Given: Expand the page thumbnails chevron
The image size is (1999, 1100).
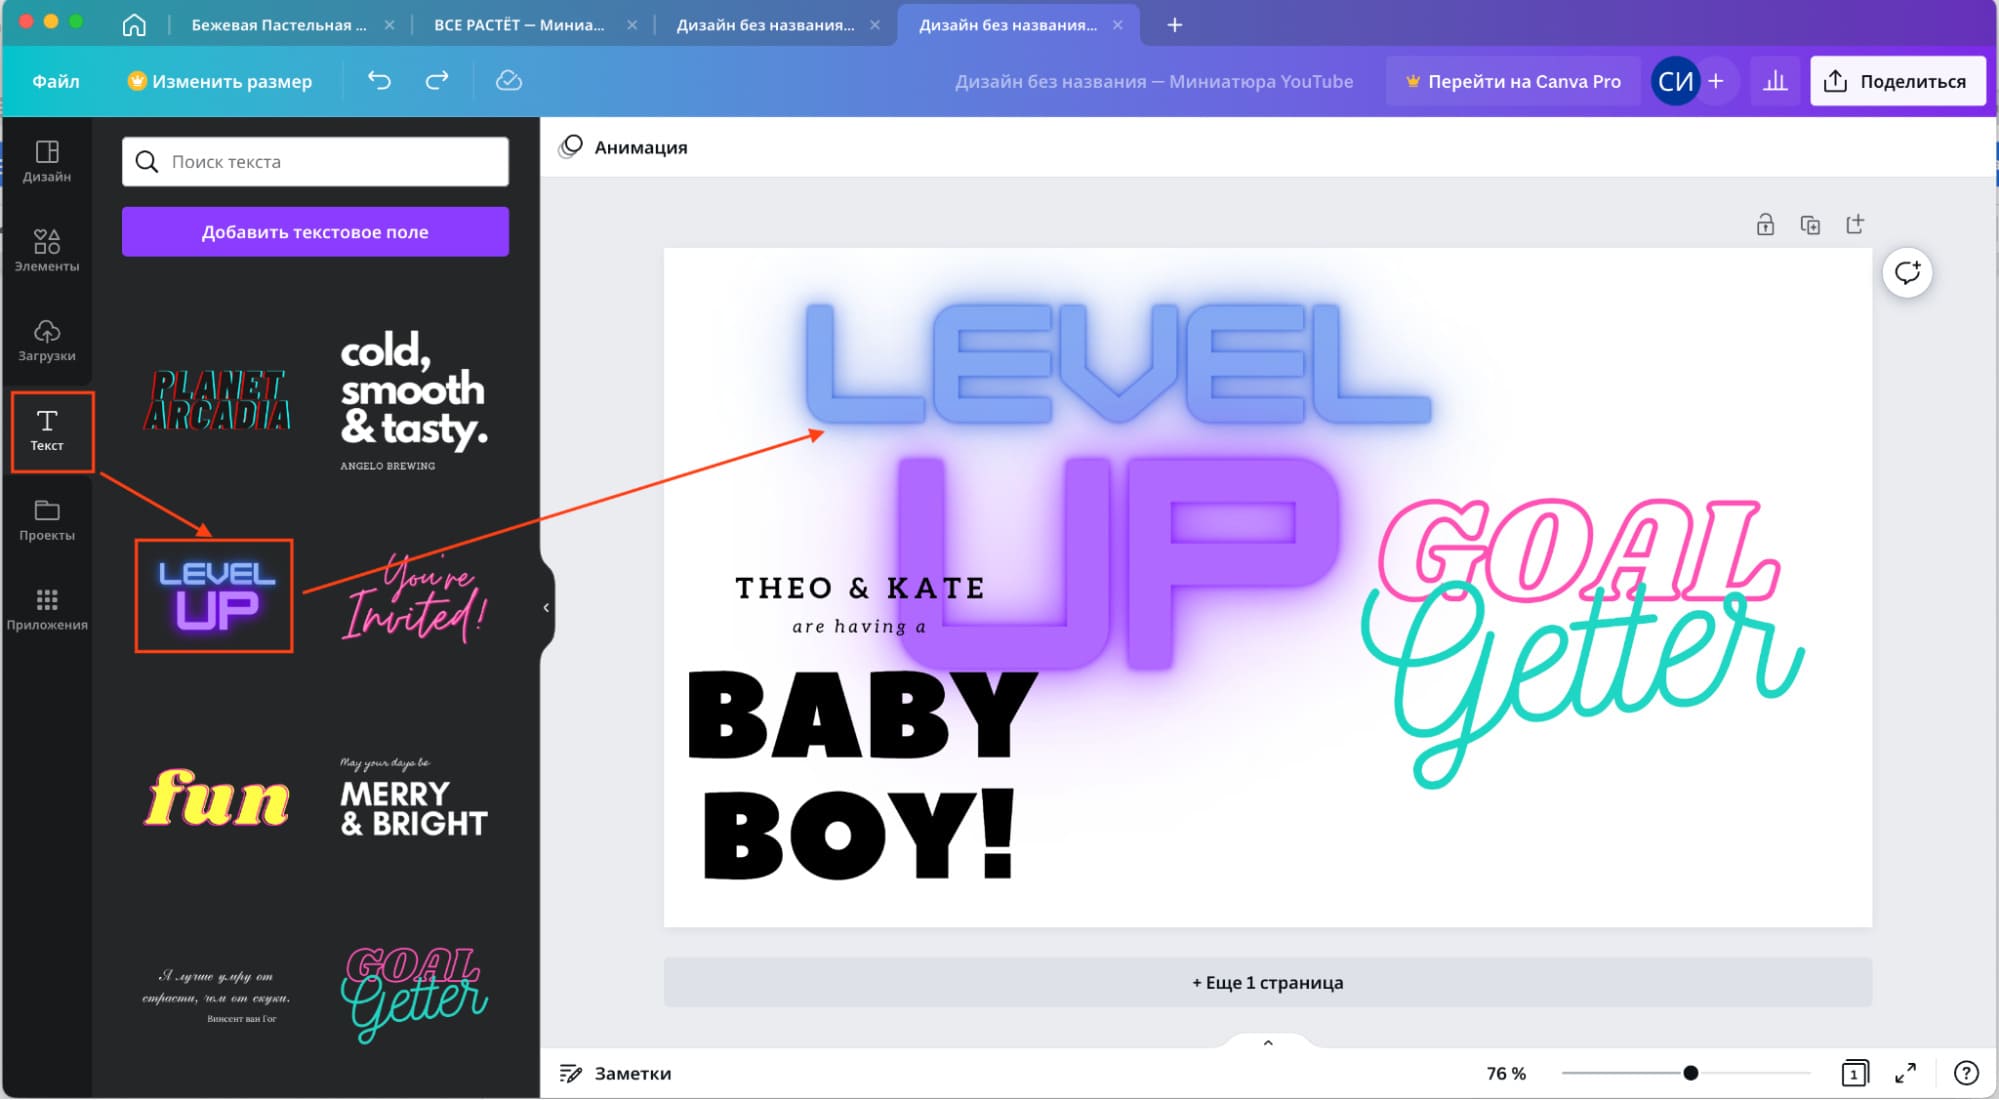Looking at the screenshot, I should (x=1268, y=1043).
